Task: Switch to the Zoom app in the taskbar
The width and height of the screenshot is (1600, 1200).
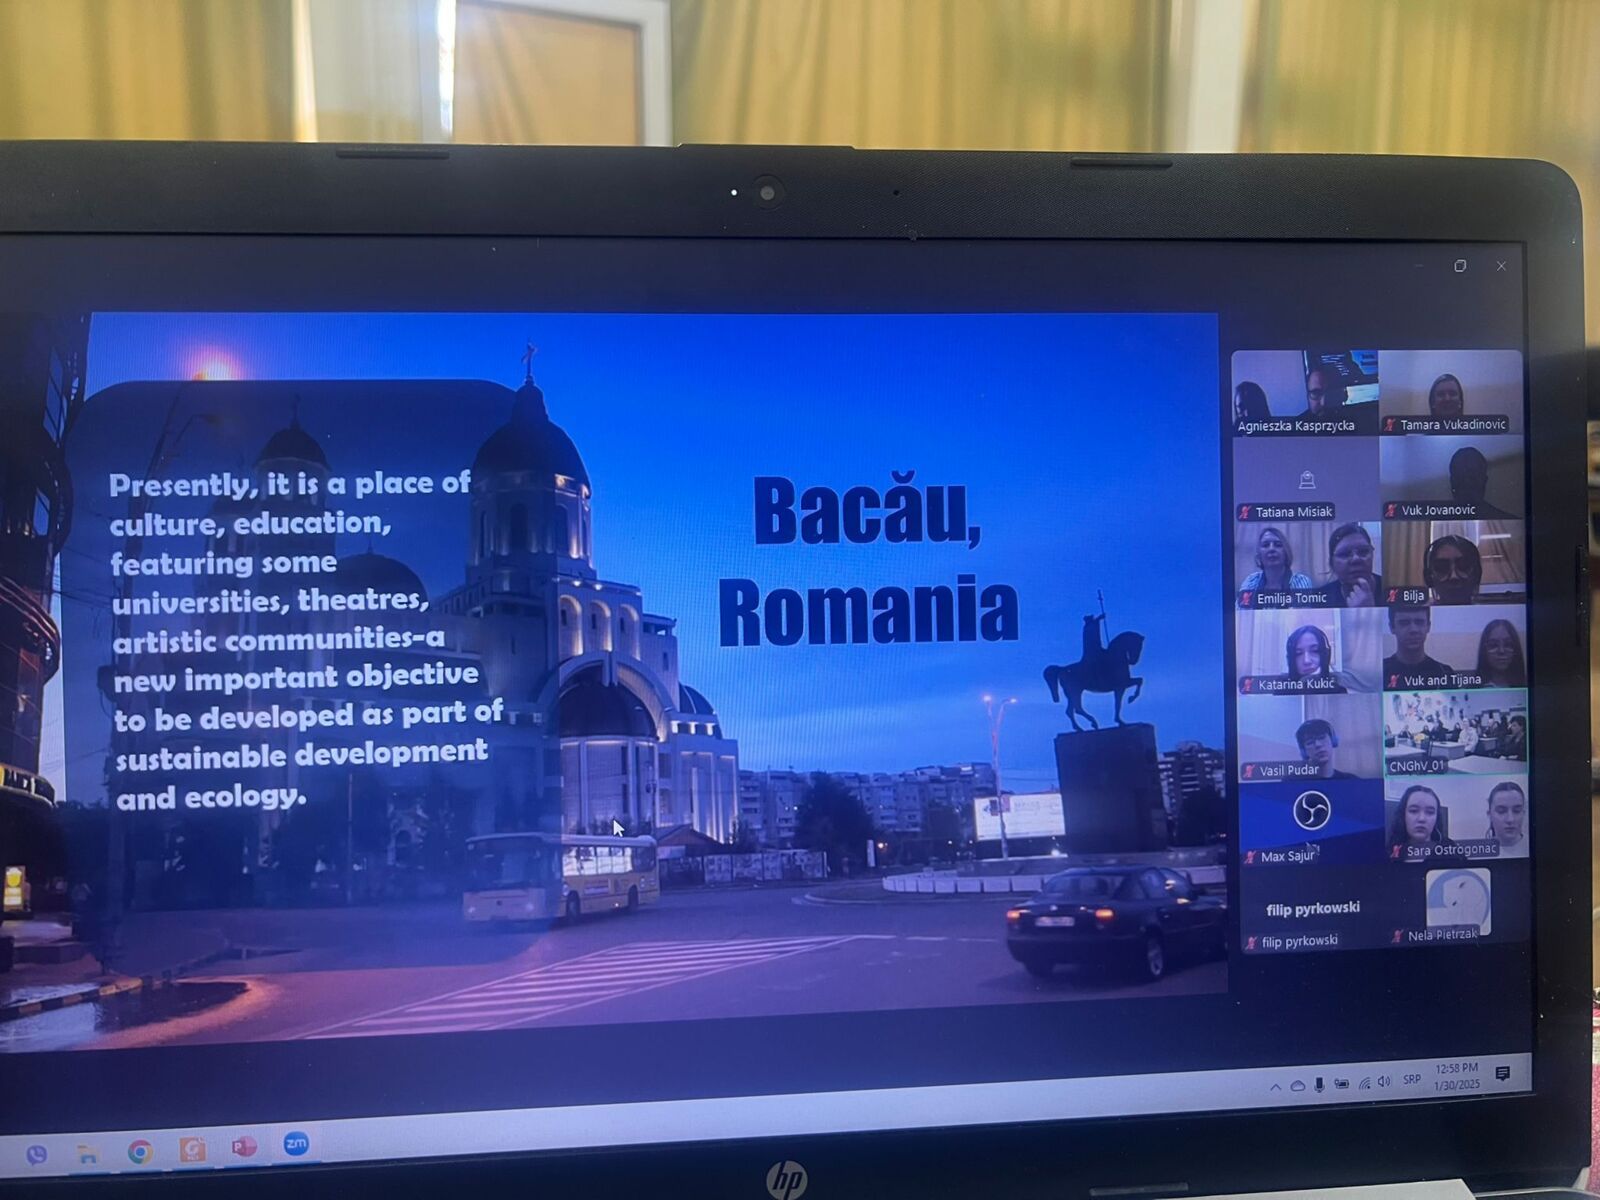Action: point(295,1144)
